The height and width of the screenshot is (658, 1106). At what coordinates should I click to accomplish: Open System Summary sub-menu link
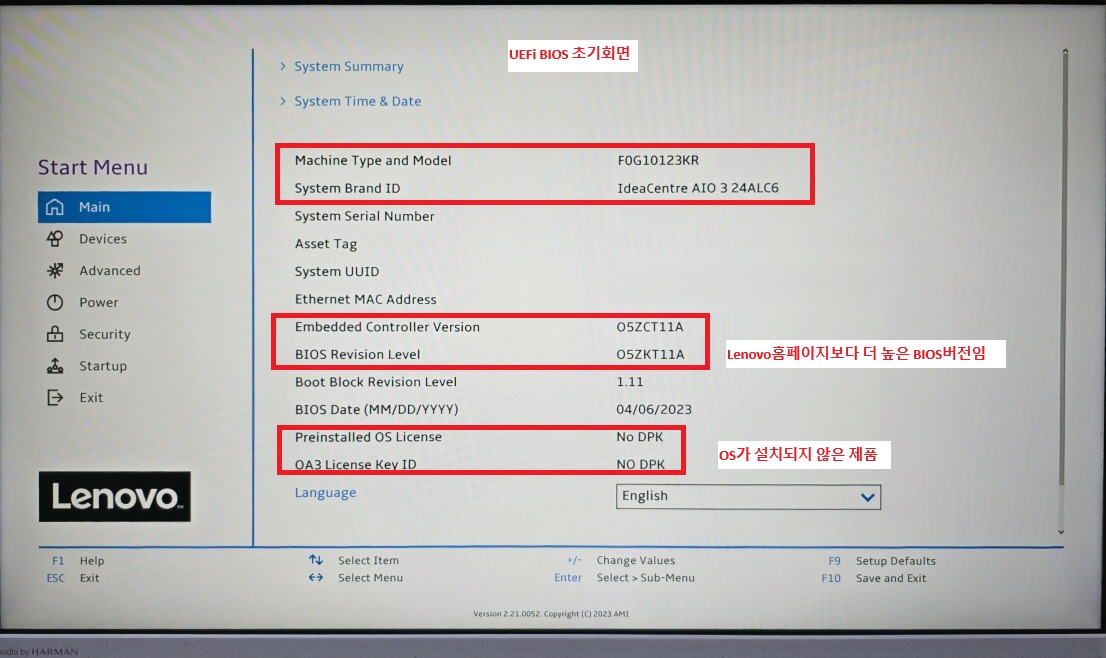(x=348, y=66)
